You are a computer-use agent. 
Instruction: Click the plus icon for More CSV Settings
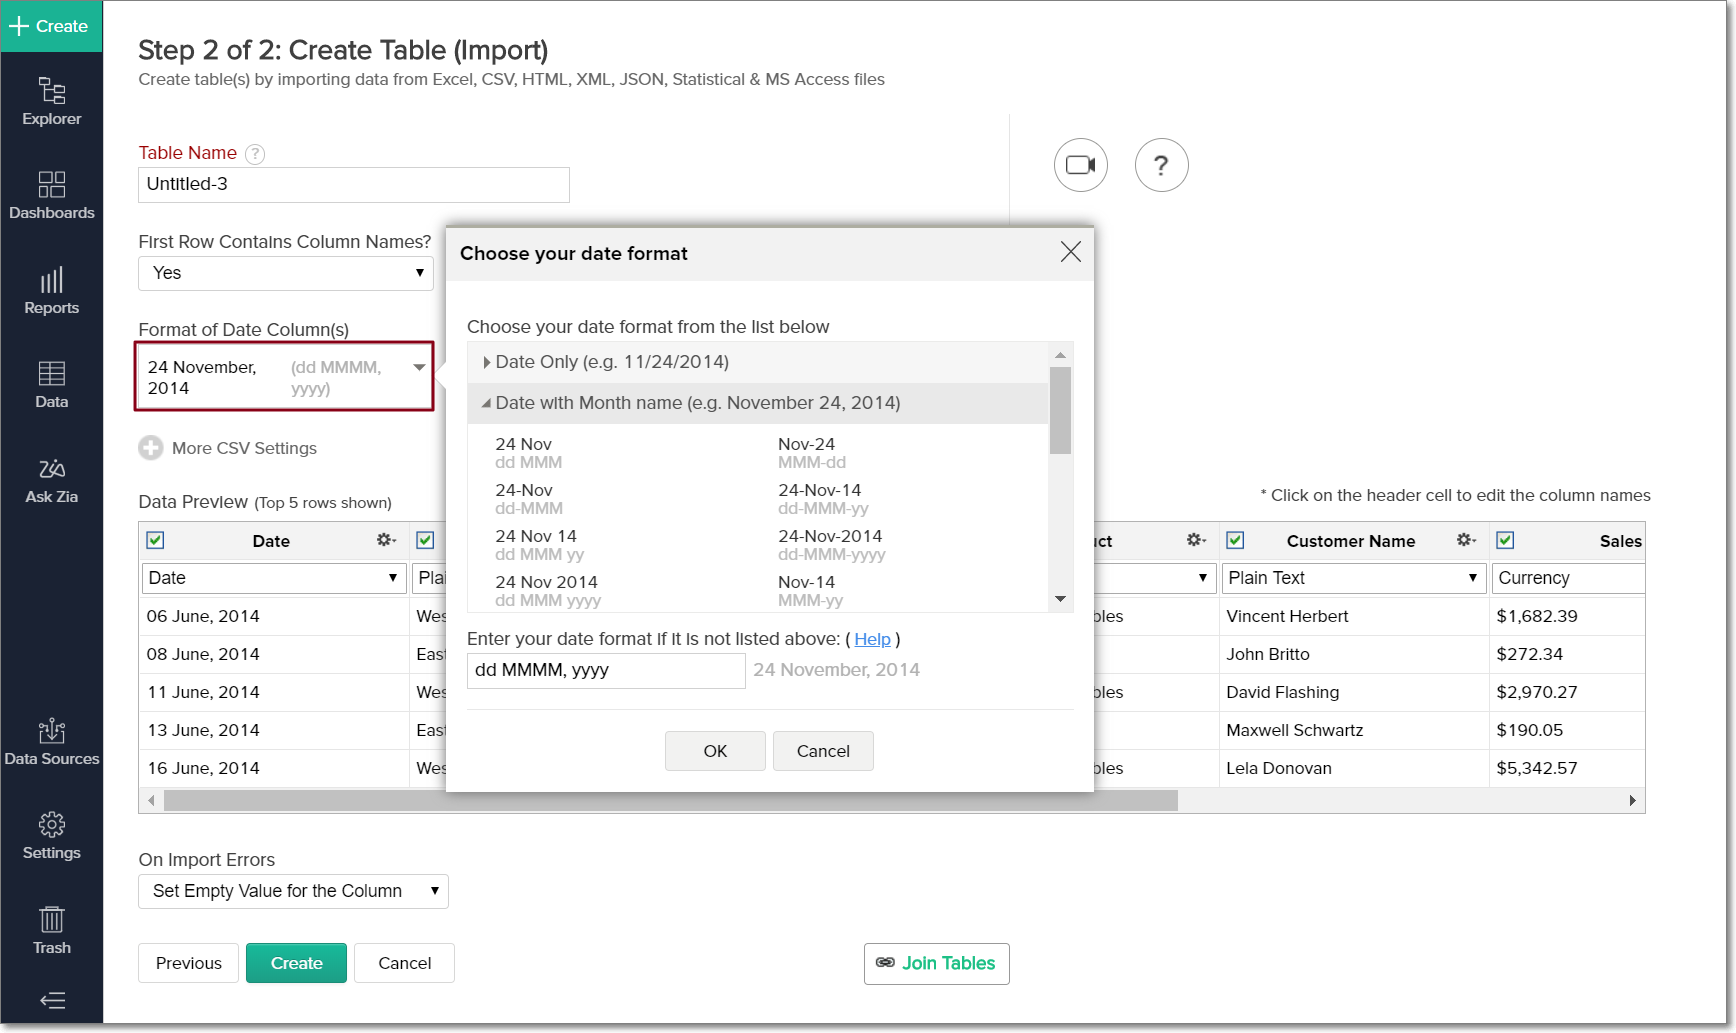pos(151,448)
